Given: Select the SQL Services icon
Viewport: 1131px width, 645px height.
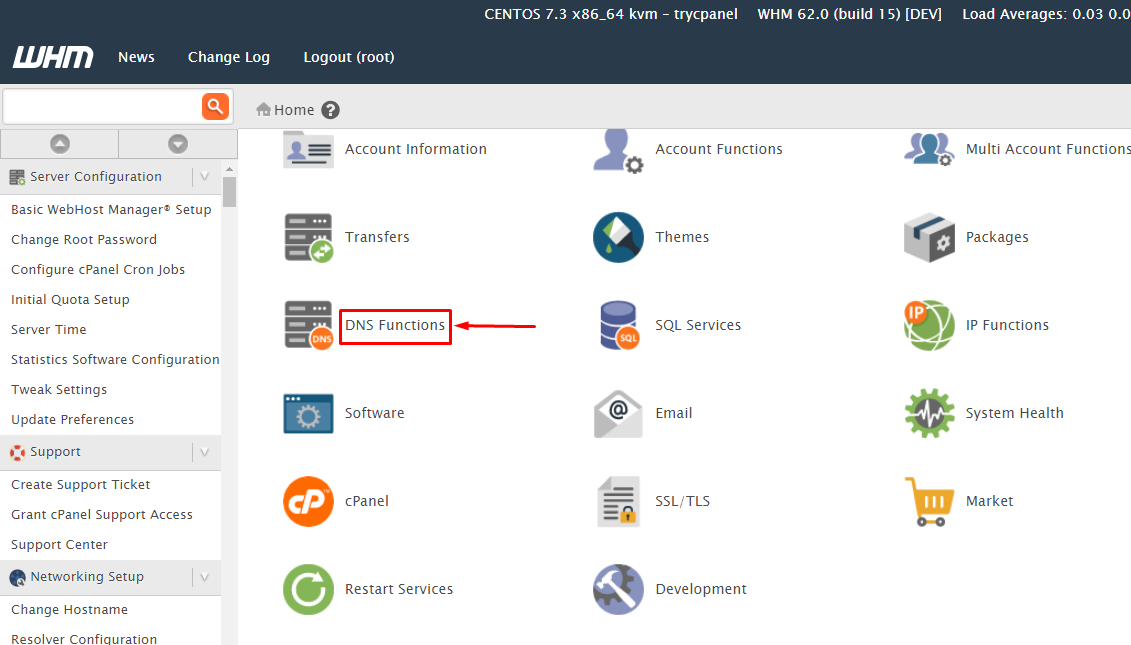Looking at the screenshot, I should (x=617, y=324).
